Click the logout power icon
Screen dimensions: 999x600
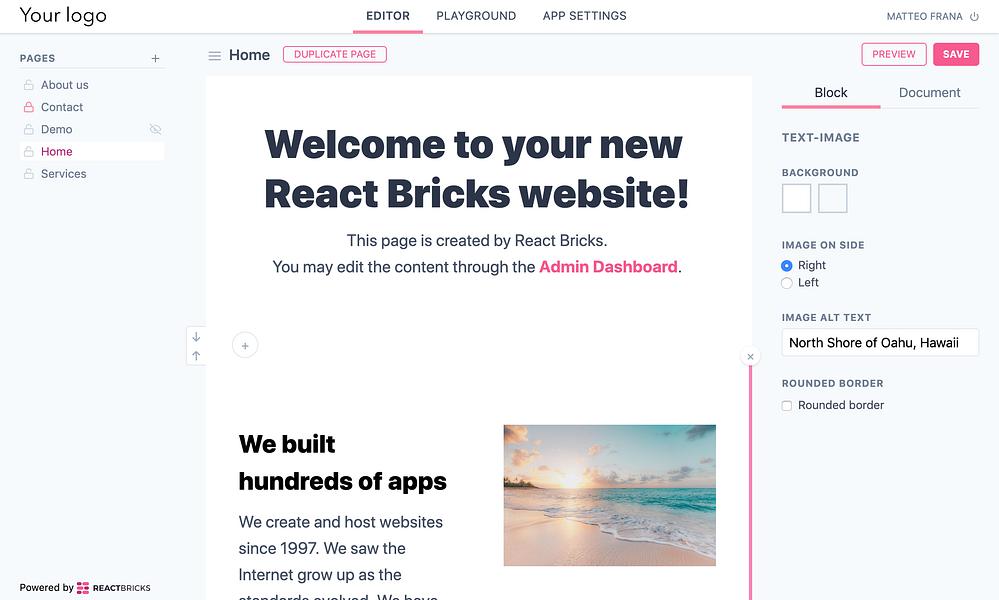point(974,17)
